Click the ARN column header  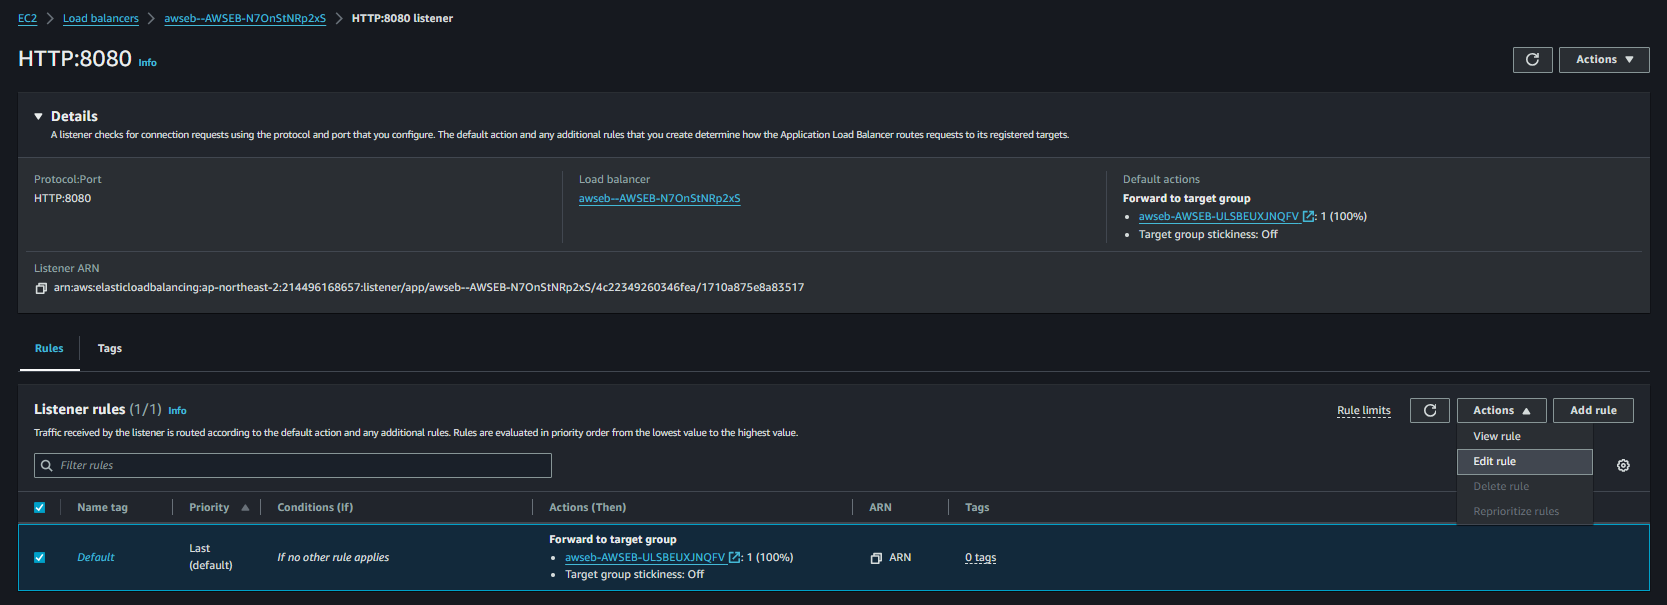[880, 507]
